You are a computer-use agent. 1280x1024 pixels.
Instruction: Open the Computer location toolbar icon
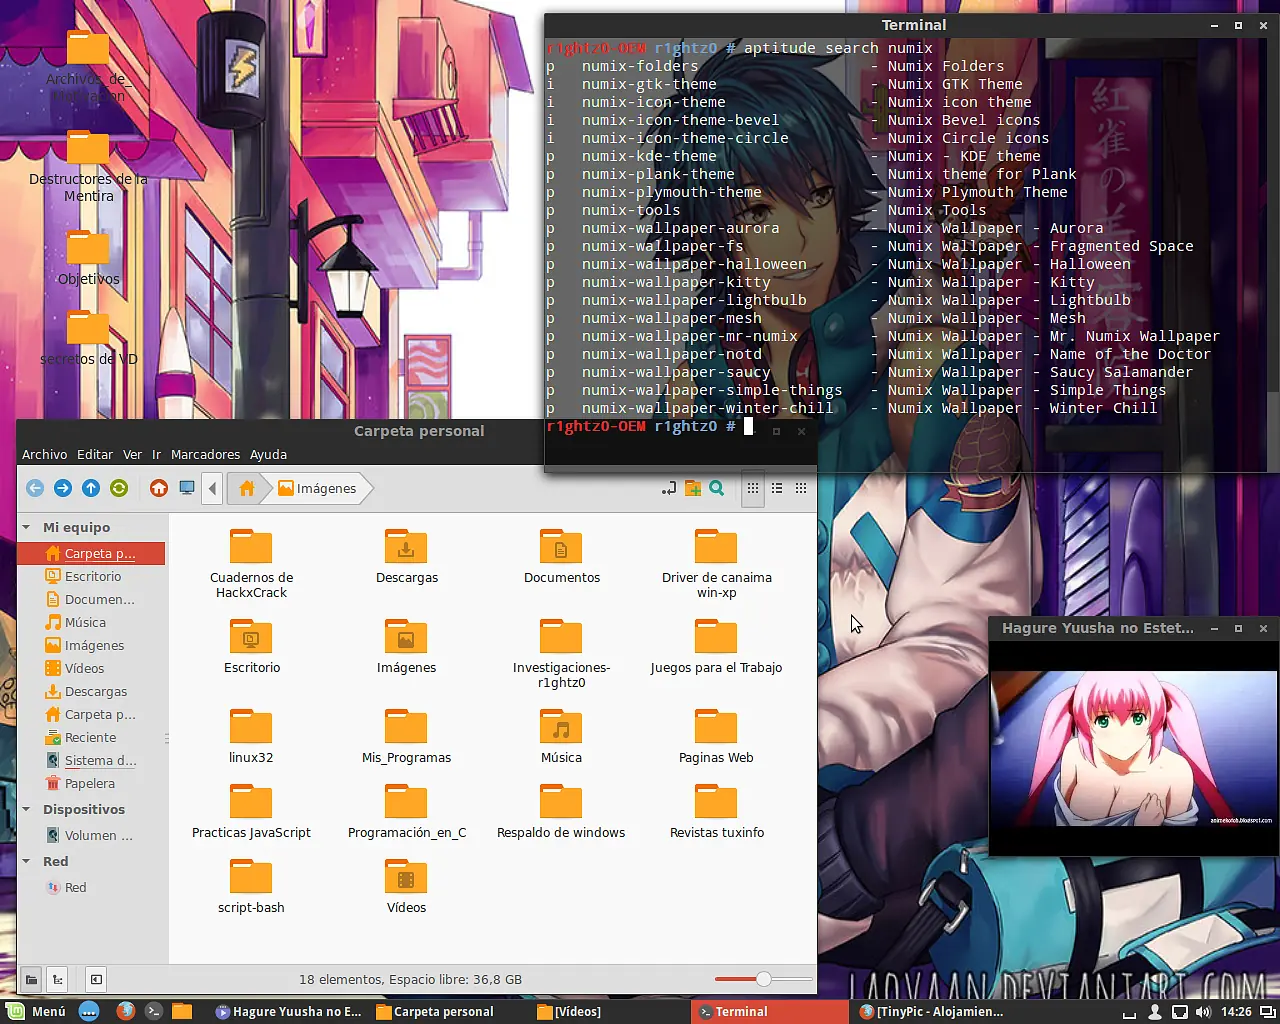pyautogui.click(x=186, y=488)
